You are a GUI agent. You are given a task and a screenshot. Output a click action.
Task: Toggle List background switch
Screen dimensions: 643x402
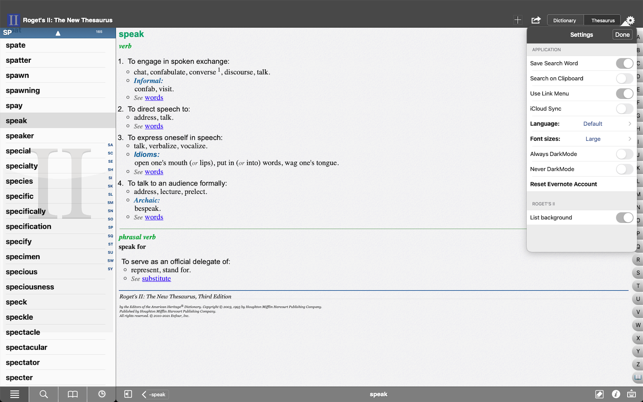coord(624,217)
